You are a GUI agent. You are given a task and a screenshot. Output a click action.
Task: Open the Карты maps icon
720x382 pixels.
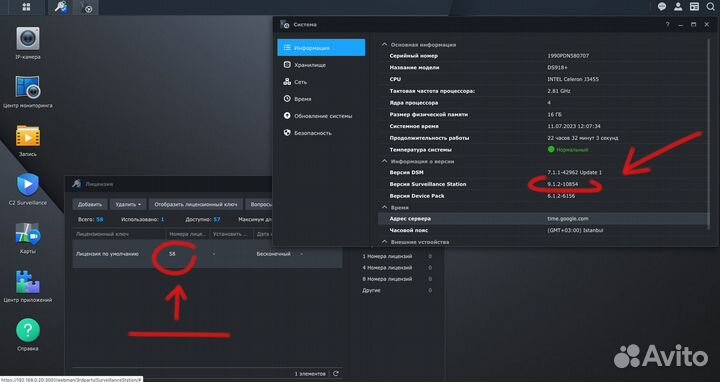(x=28, y=238)
